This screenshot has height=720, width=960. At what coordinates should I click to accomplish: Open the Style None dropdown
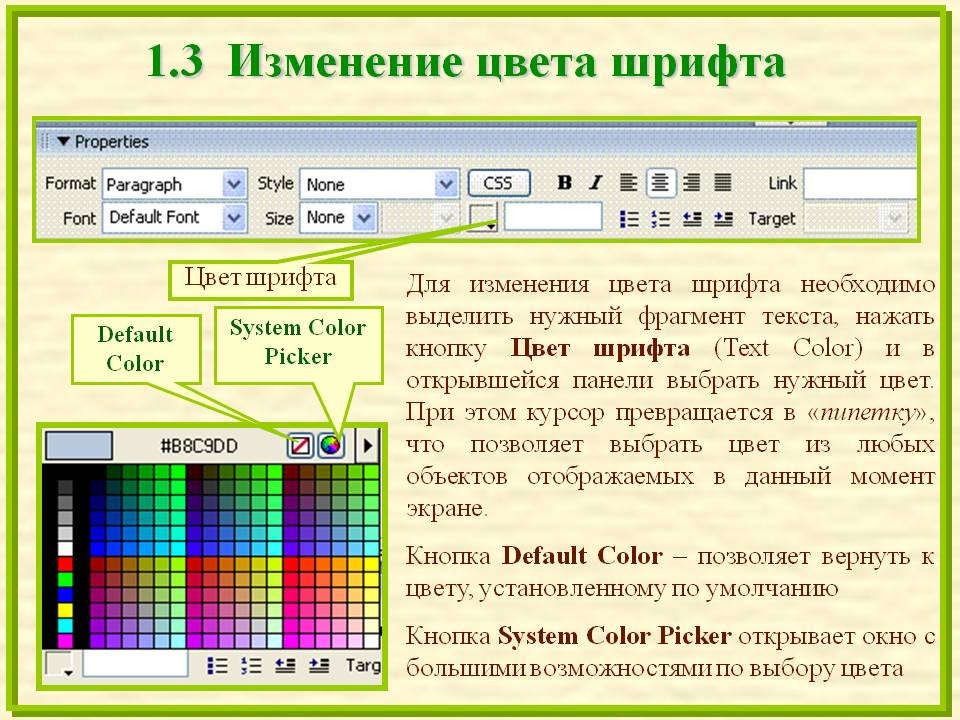(446, 184)
